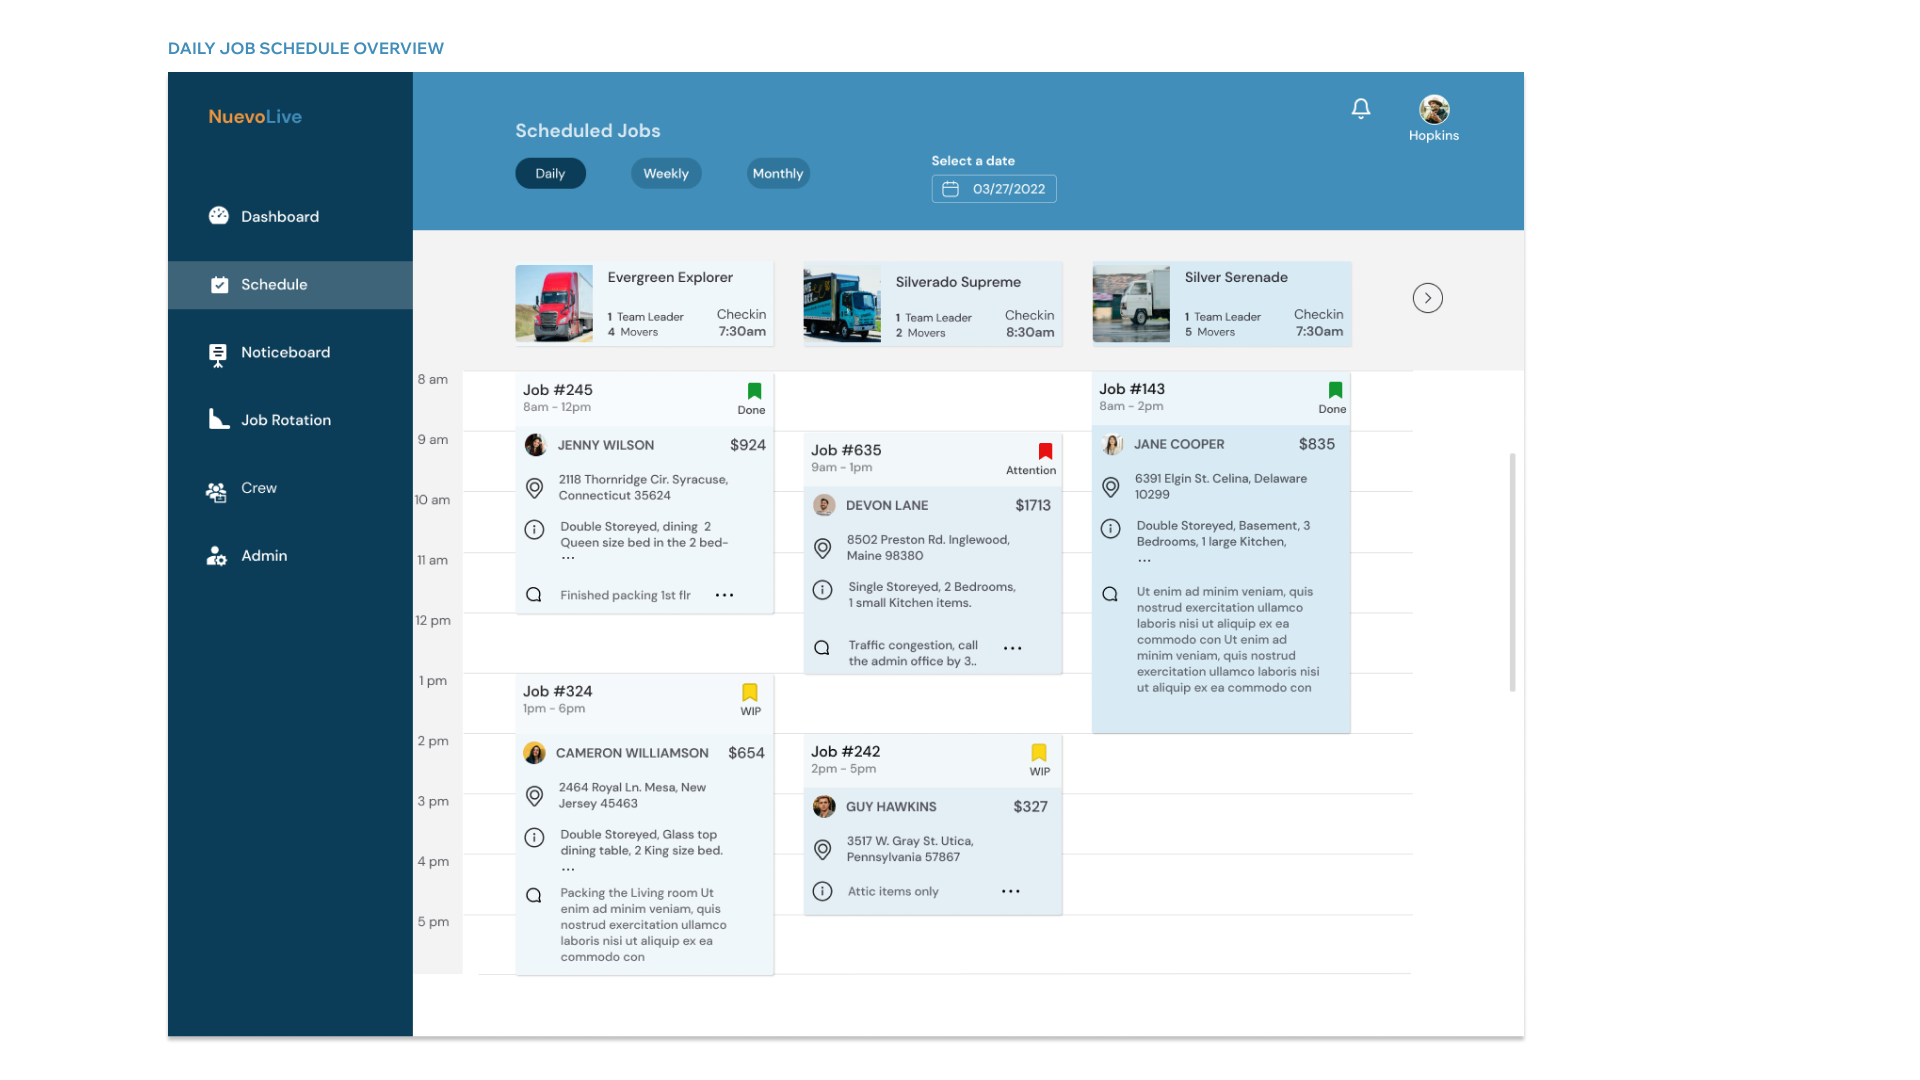Viewport: 1920px width, 1080px height.
Task: Click the Evergreen Explorer truck thumbnail
Action: (554, 304)
